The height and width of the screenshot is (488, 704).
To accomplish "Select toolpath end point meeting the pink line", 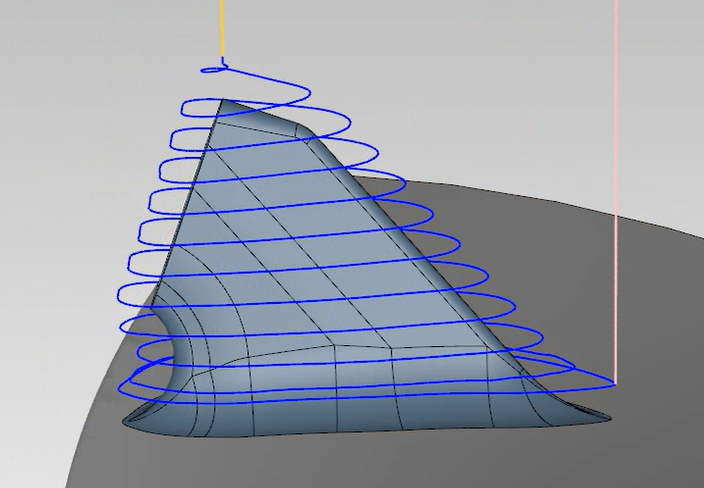I will pyautogui.click(x=615, y=383).
